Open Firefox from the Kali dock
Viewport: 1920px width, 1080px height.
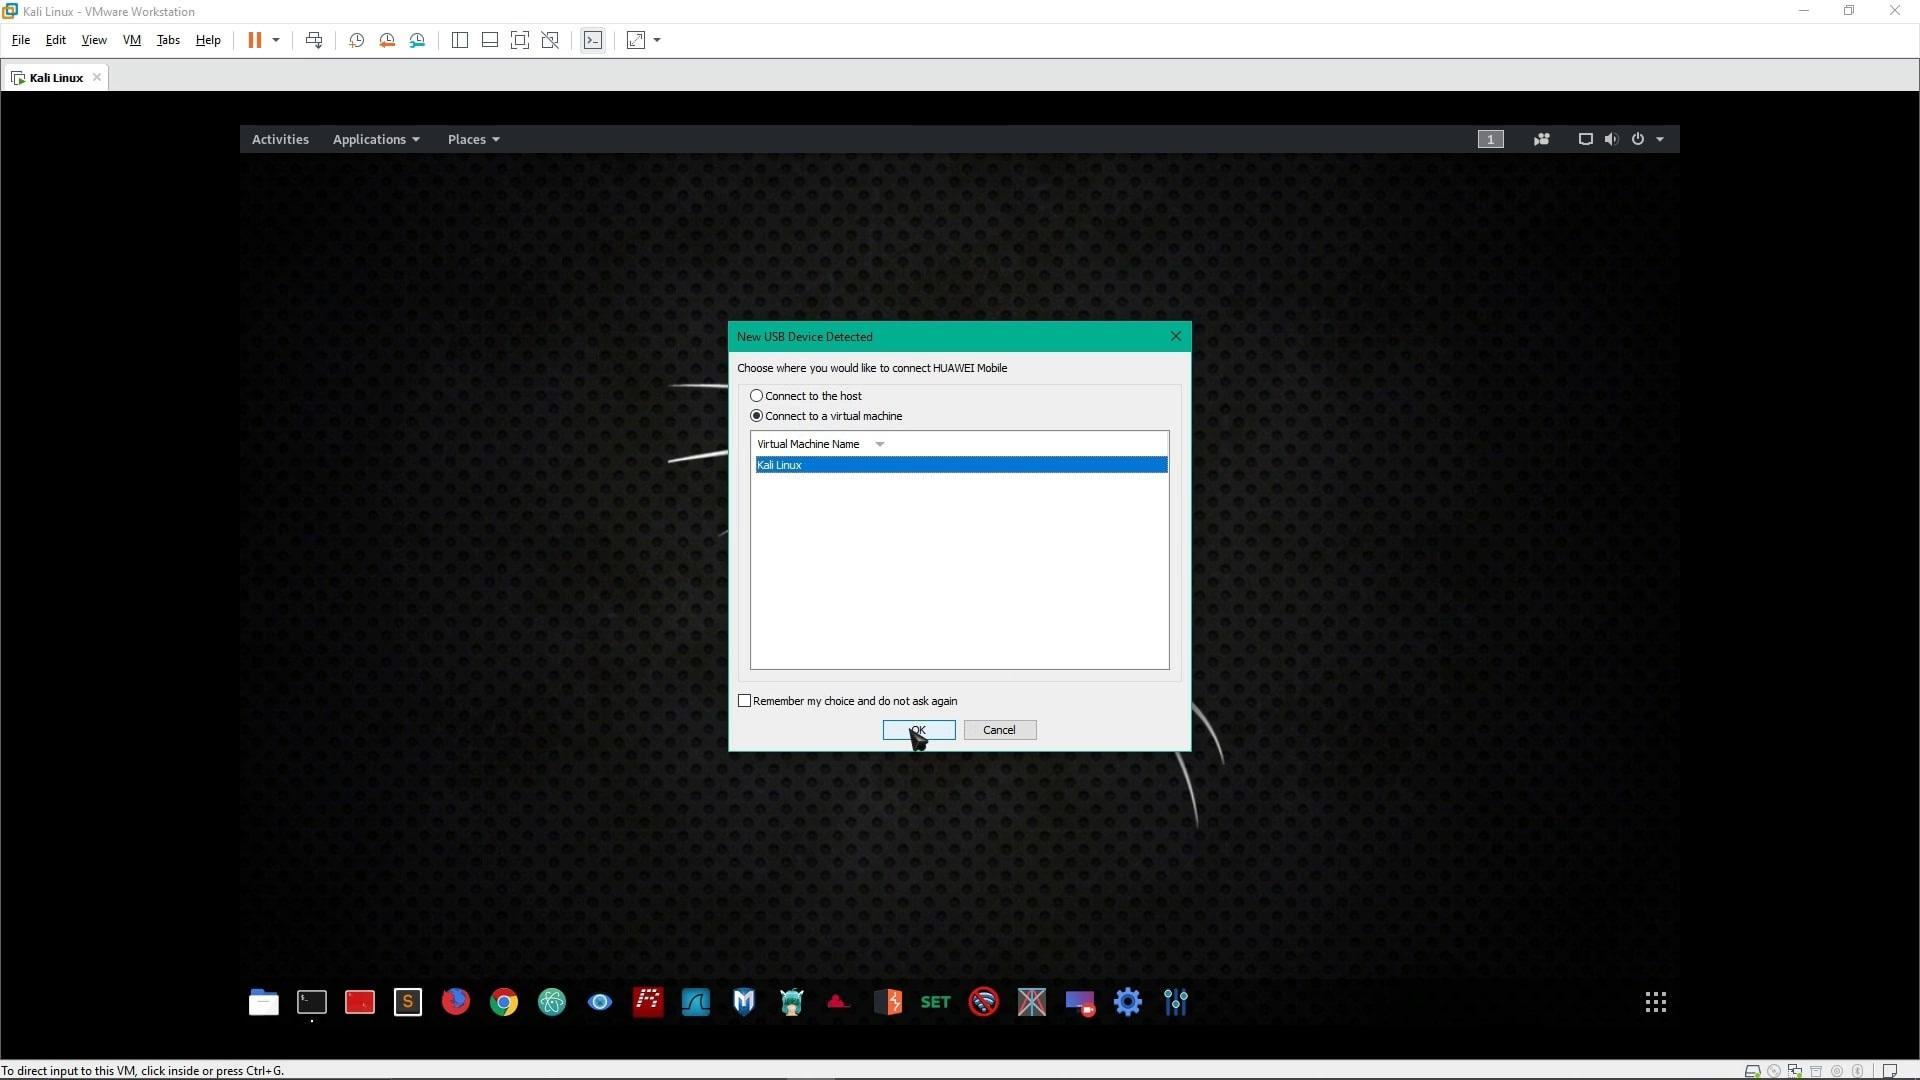tap(456, 1002)
